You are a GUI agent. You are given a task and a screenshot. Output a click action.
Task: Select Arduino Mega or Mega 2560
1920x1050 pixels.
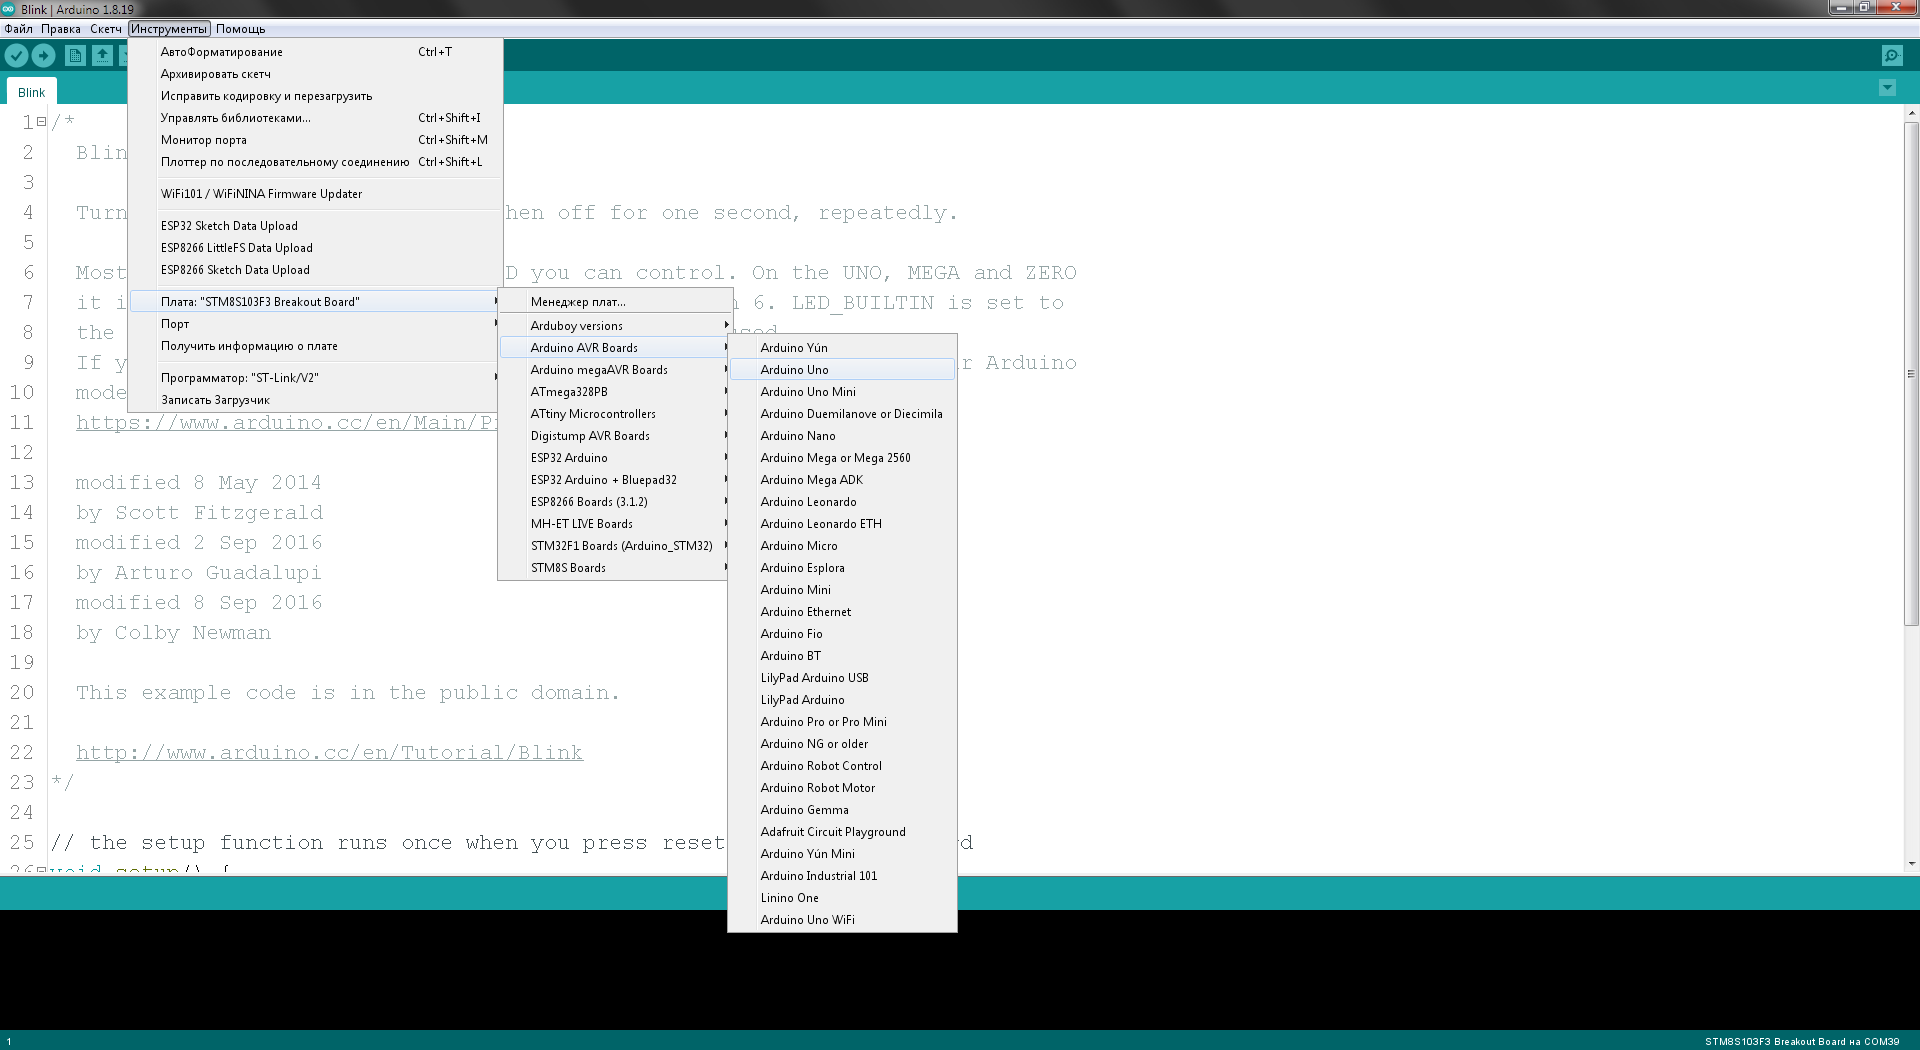pos(842,458)
